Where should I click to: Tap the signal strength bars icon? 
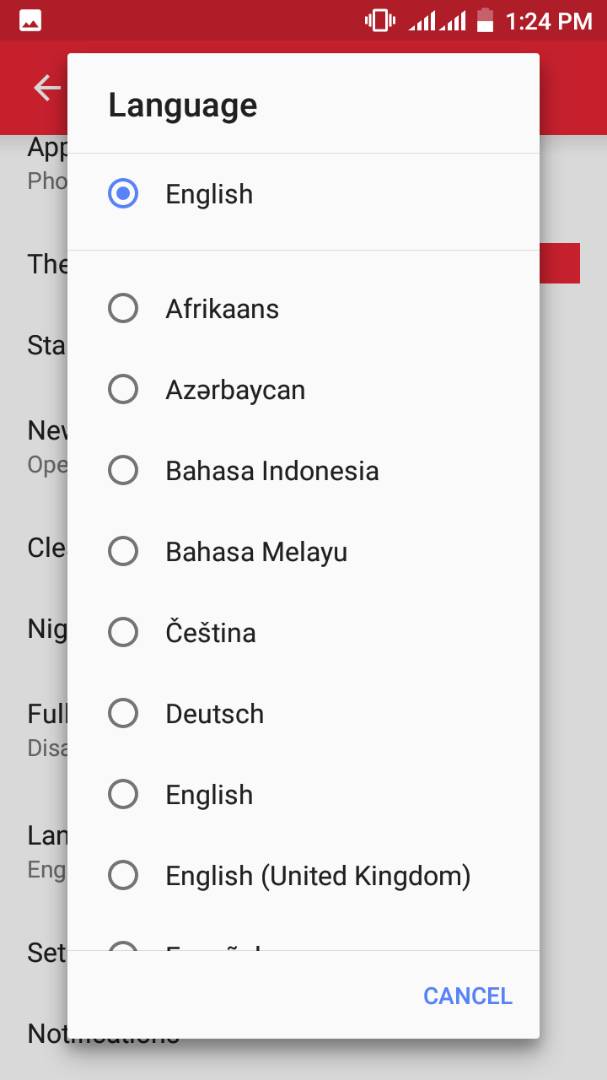click(x=437, y=20)
